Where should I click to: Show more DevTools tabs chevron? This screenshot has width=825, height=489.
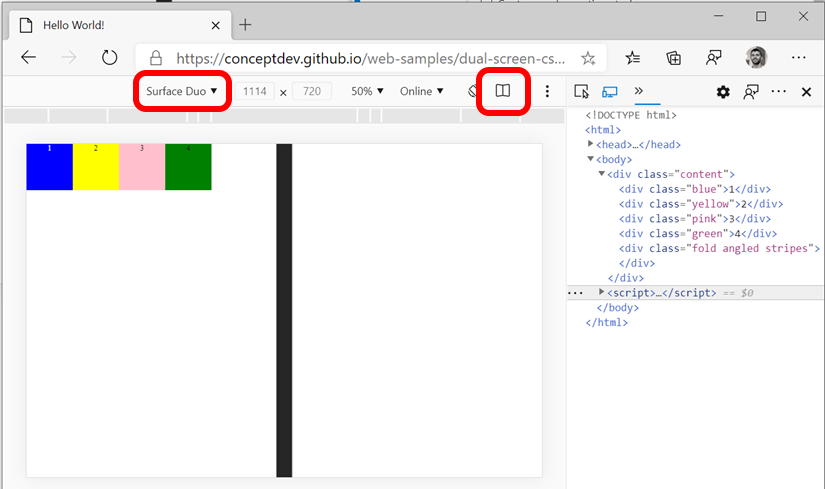638,91
